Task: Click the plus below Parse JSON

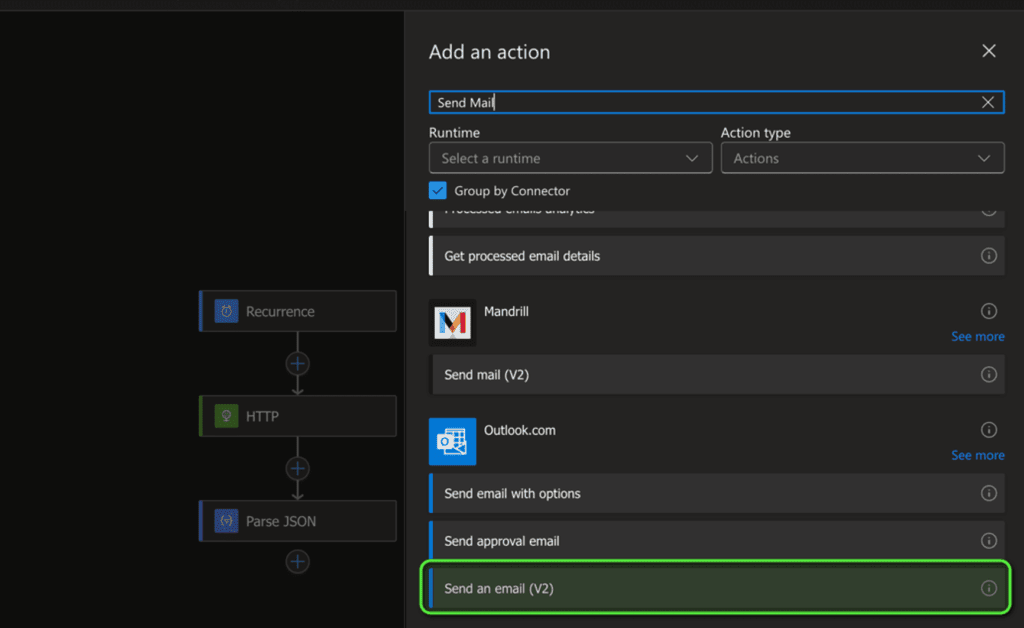Action: click(297, 561)
